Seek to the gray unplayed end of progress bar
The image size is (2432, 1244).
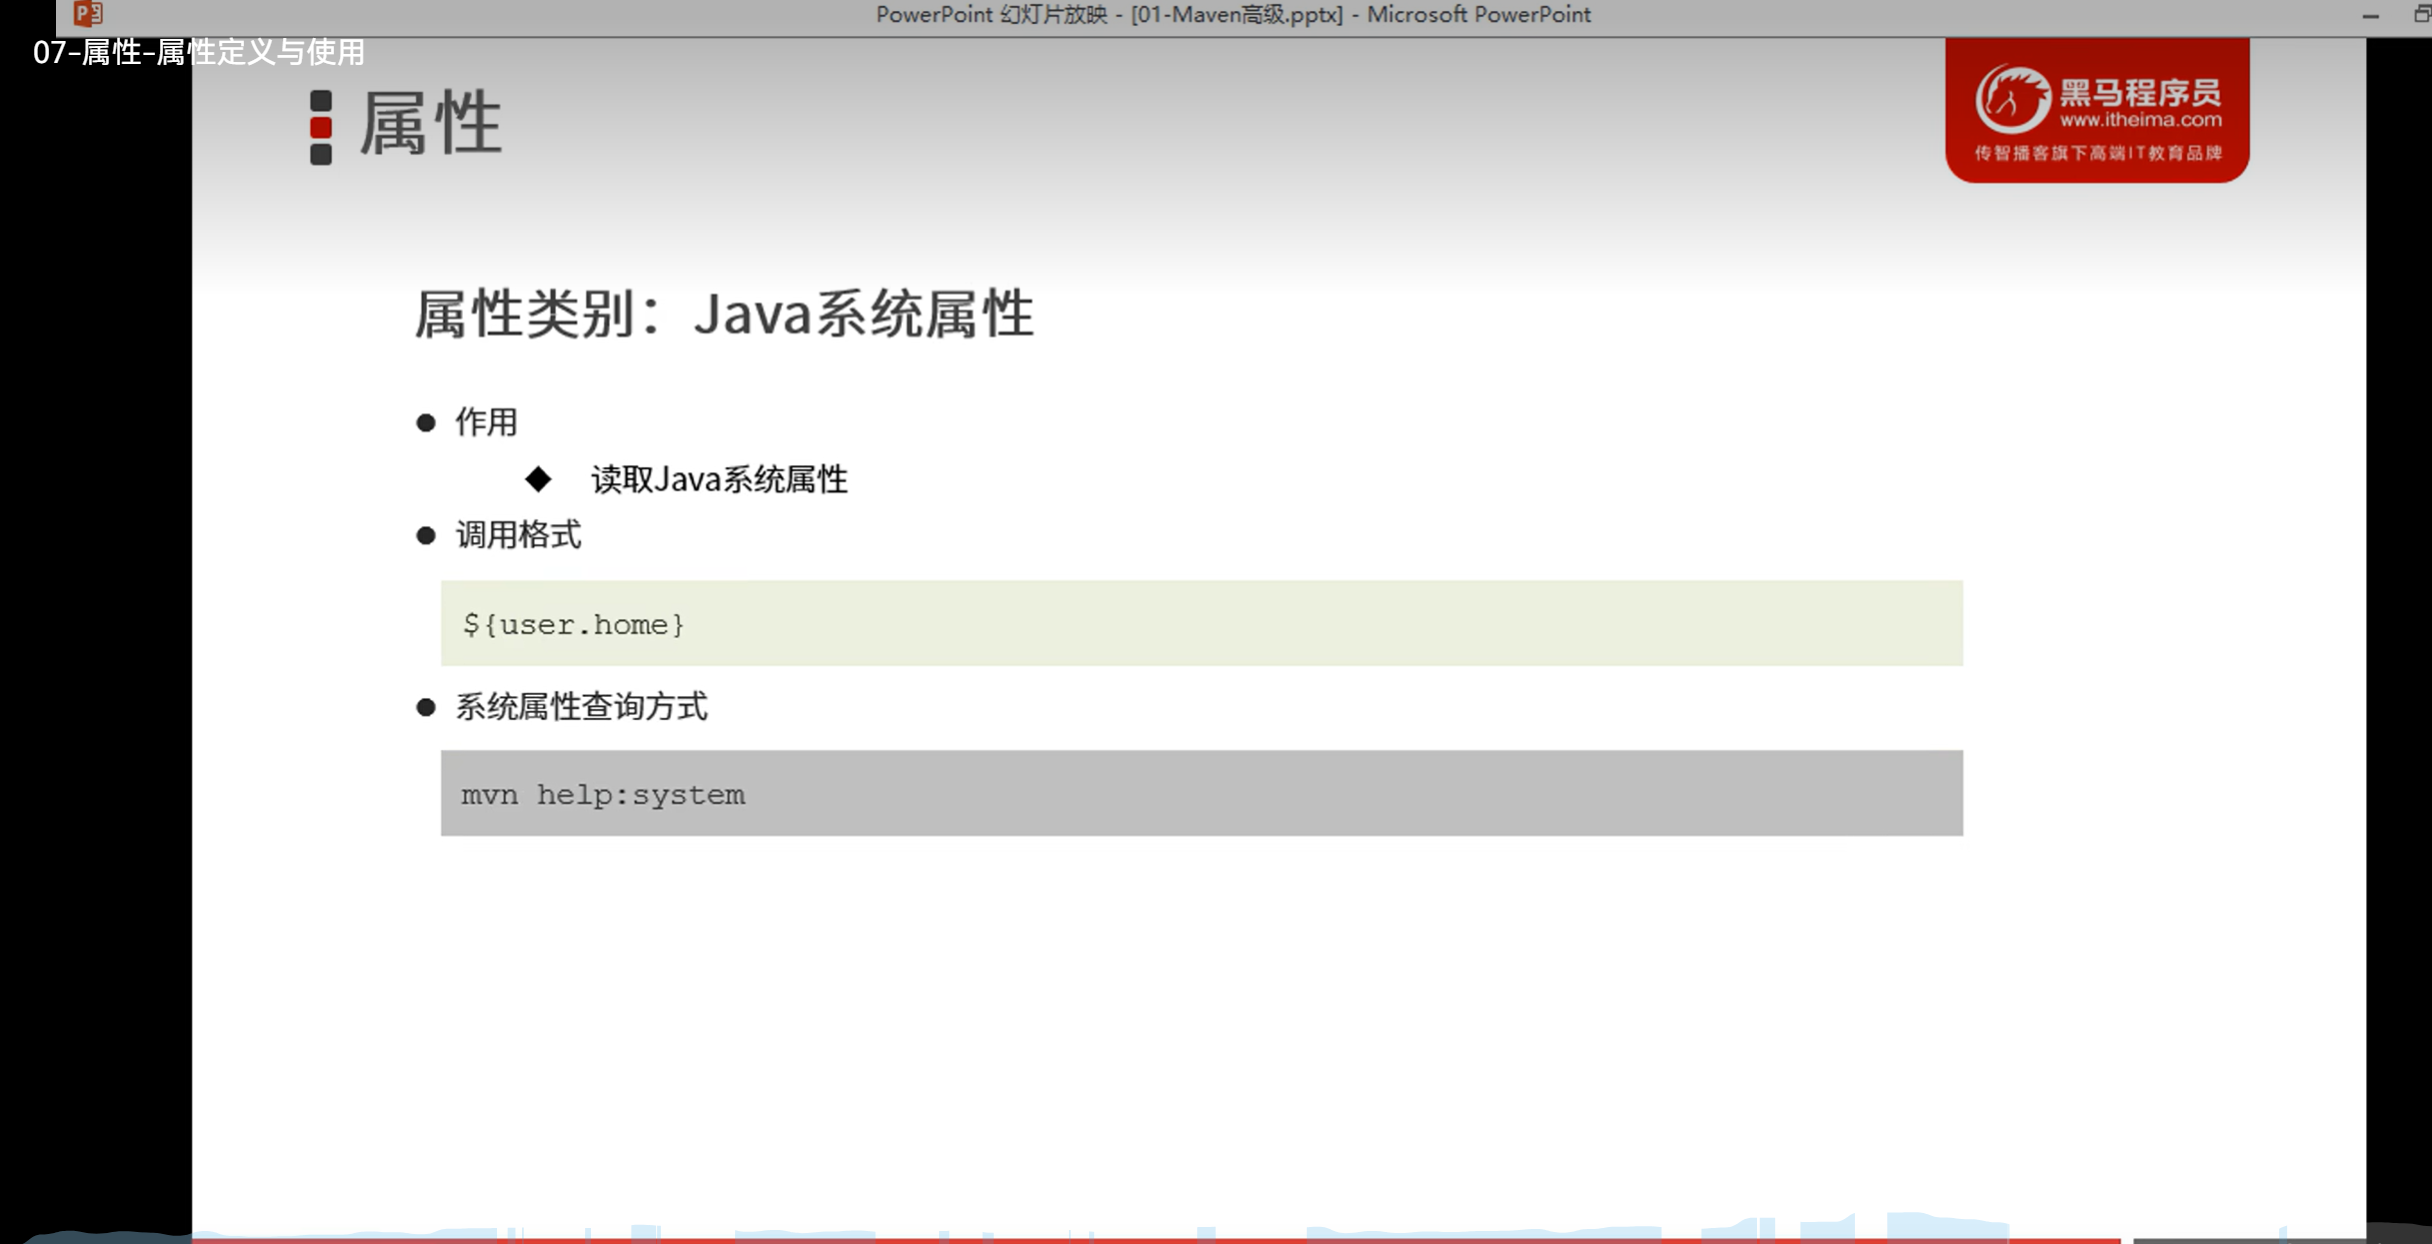pos(2250,1240)
